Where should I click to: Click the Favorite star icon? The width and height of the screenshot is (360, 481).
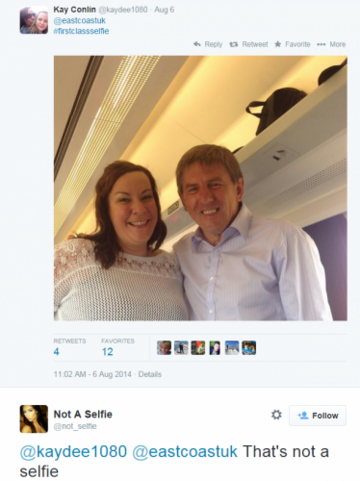tap(278, 44)
